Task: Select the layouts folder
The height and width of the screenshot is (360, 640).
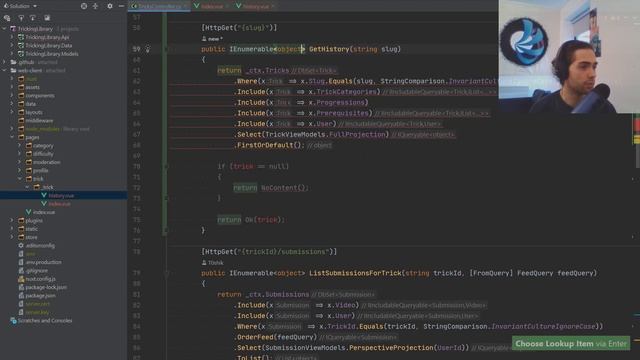Action: point(30,112)
